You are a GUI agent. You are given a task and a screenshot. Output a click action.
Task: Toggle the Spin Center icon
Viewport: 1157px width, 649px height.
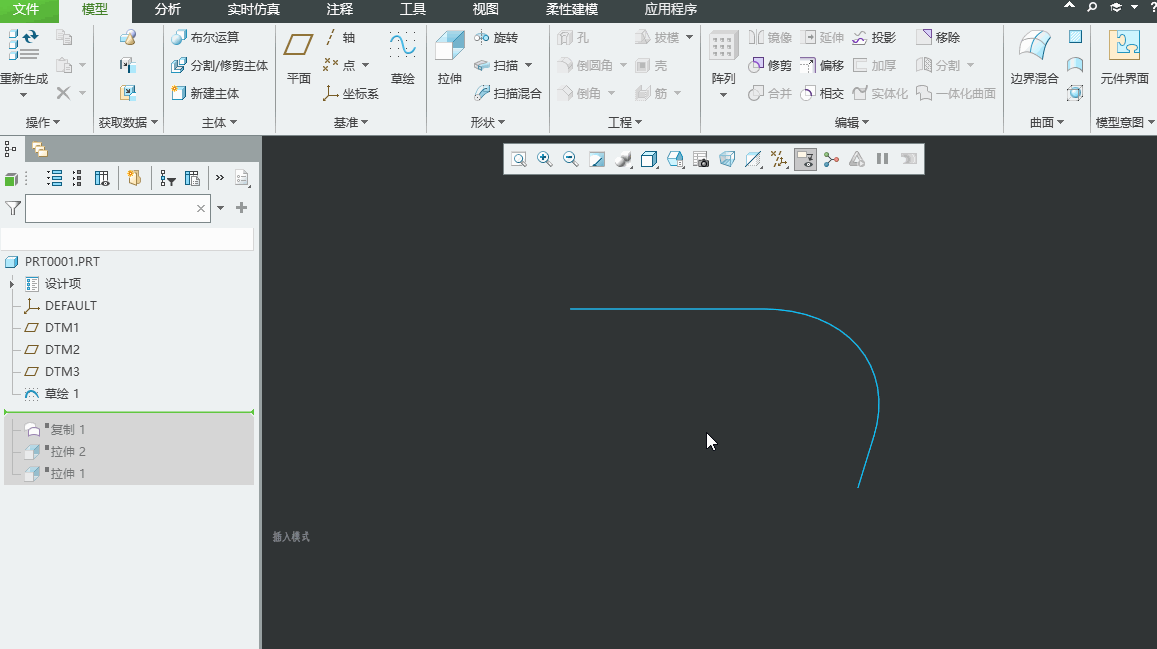[831, 159]
